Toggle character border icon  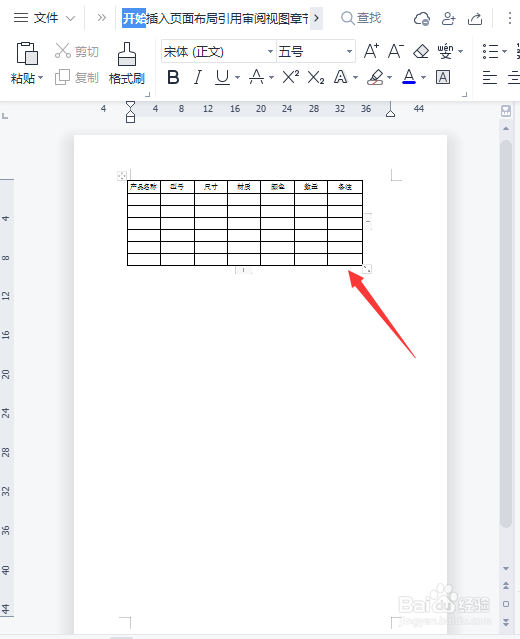click(x=443, y=77)
